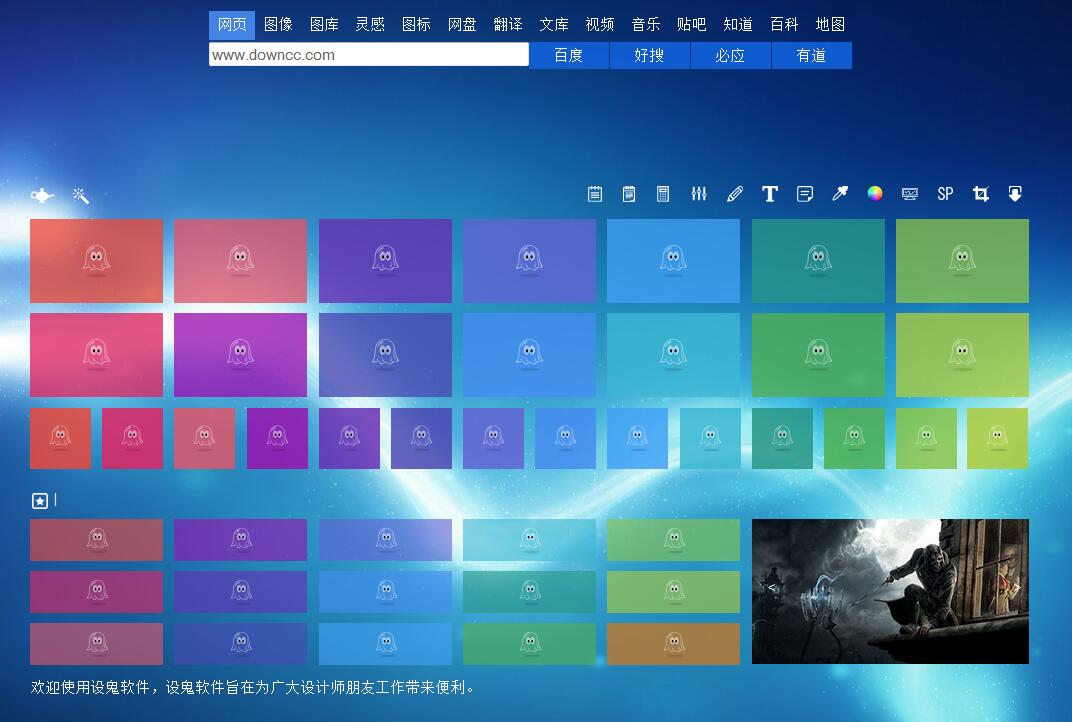The image size is (1072, 722).
Task: Select the magic wand tool
Action: coord(81,195)
